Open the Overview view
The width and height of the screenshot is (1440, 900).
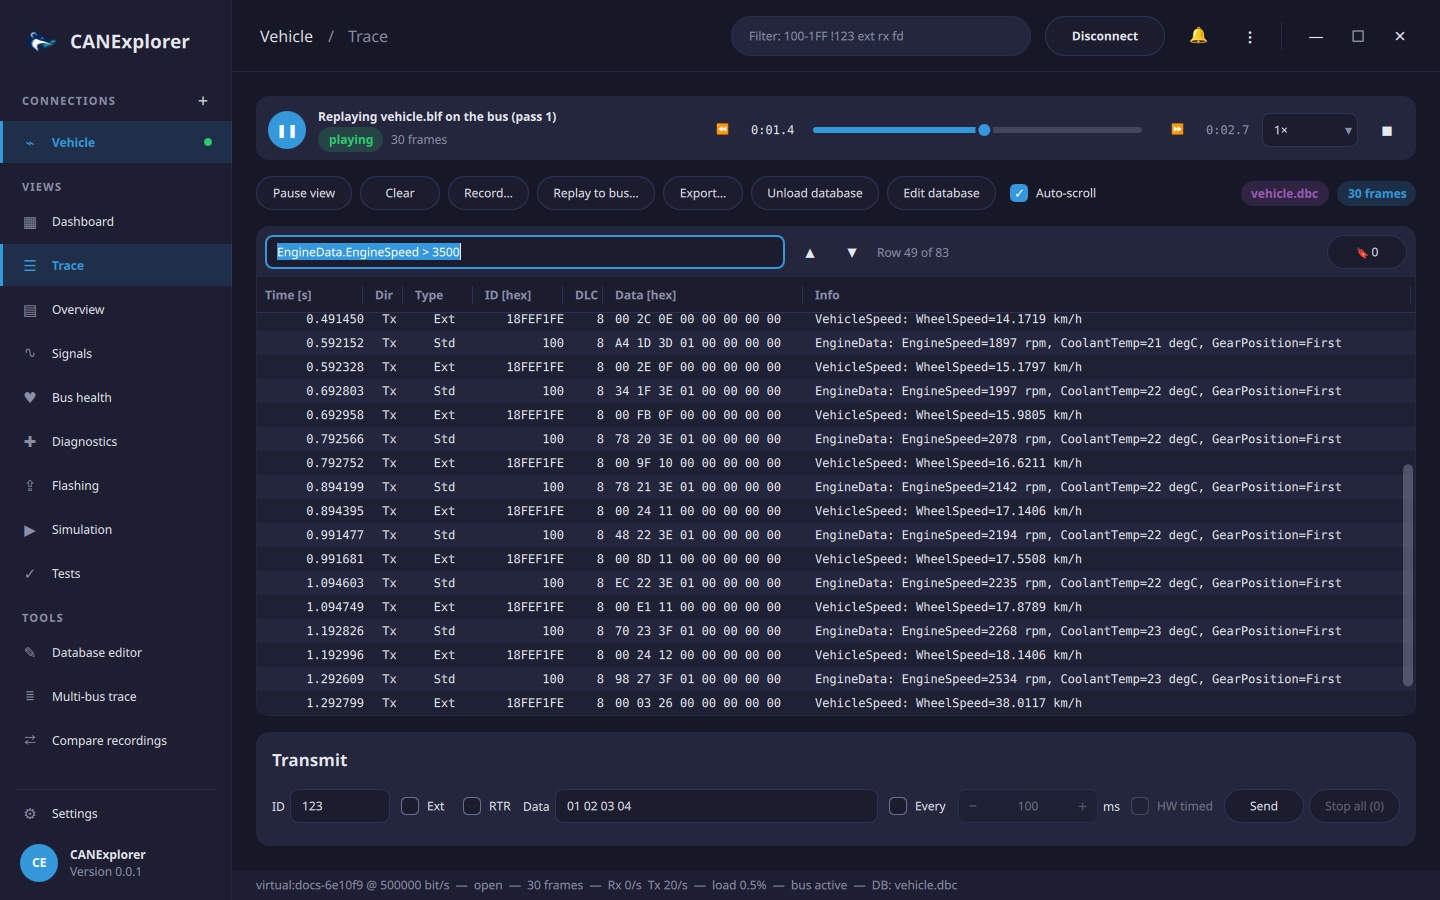(116, 310)
